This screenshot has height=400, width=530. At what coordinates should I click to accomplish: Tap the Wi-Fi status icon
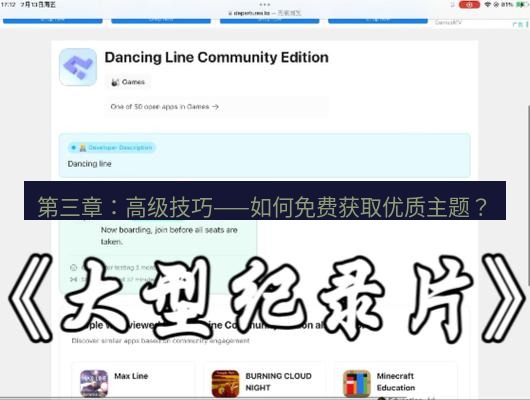click(x=487, y=4)
